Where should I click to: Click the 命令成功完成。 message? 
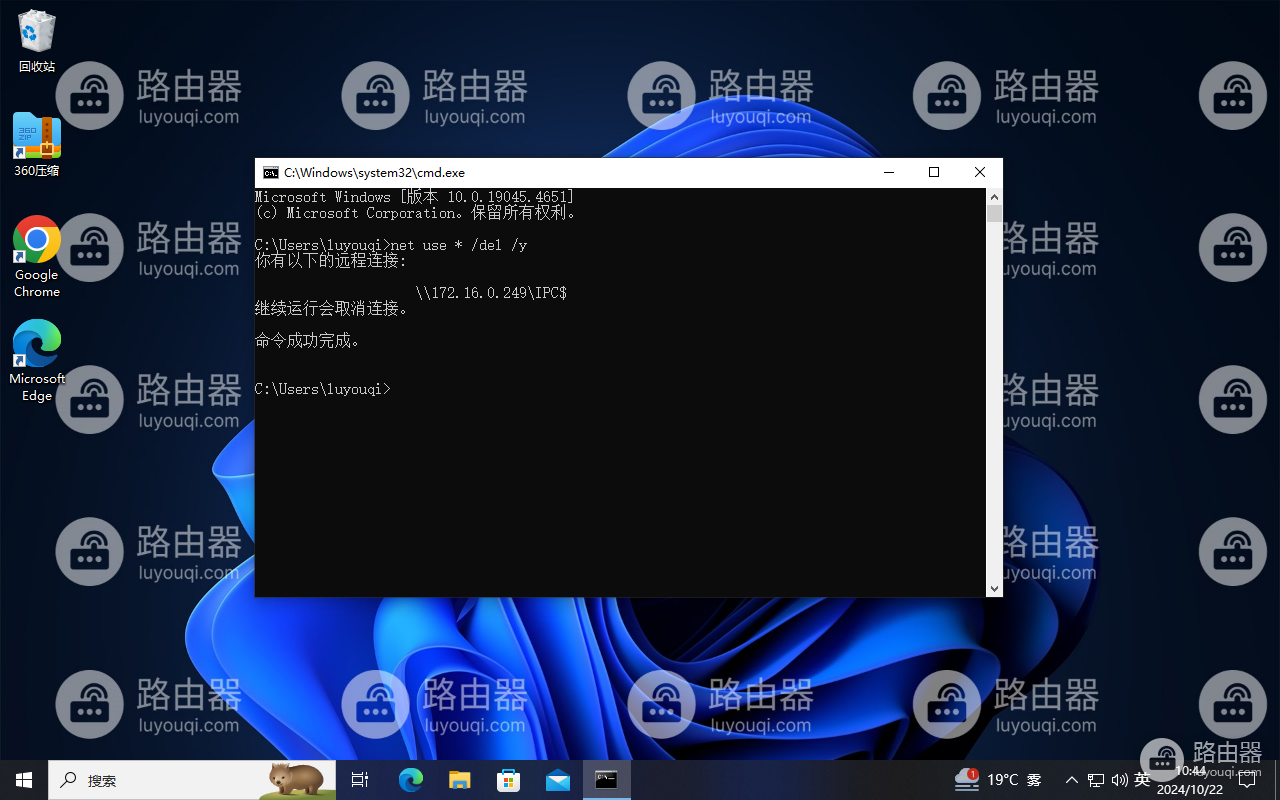[x=307, y=341]
